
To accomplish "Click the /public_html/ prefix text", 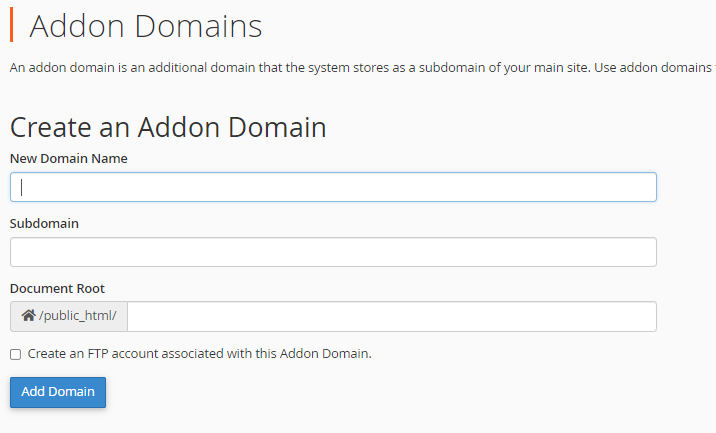I will (78, 317).
